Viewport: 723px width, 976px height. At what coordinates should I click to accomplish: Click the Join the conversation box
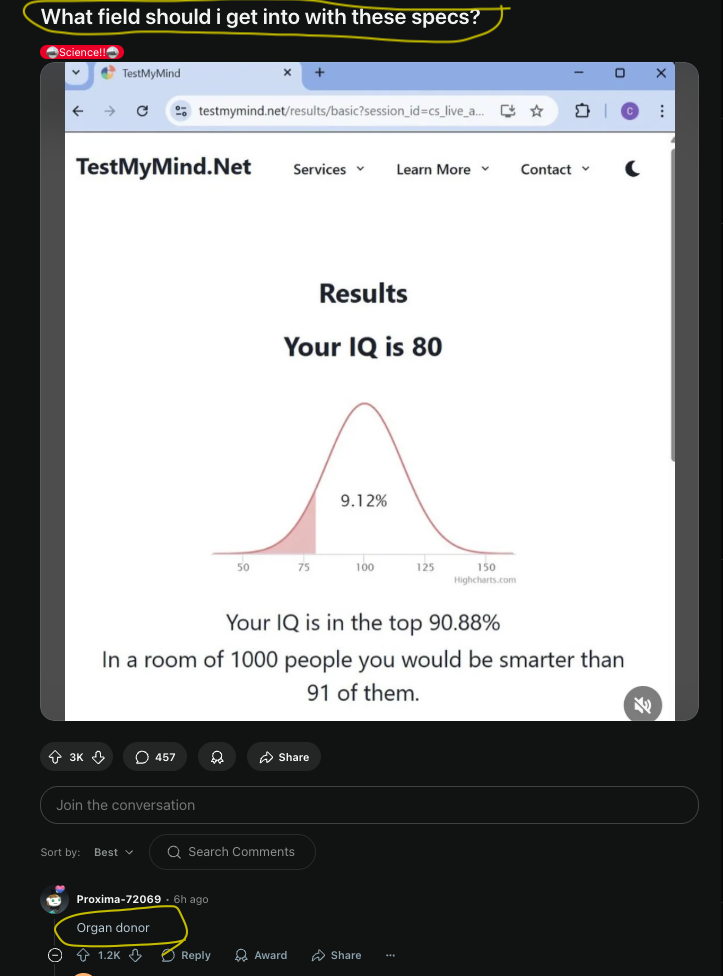[x=369, y=805]
